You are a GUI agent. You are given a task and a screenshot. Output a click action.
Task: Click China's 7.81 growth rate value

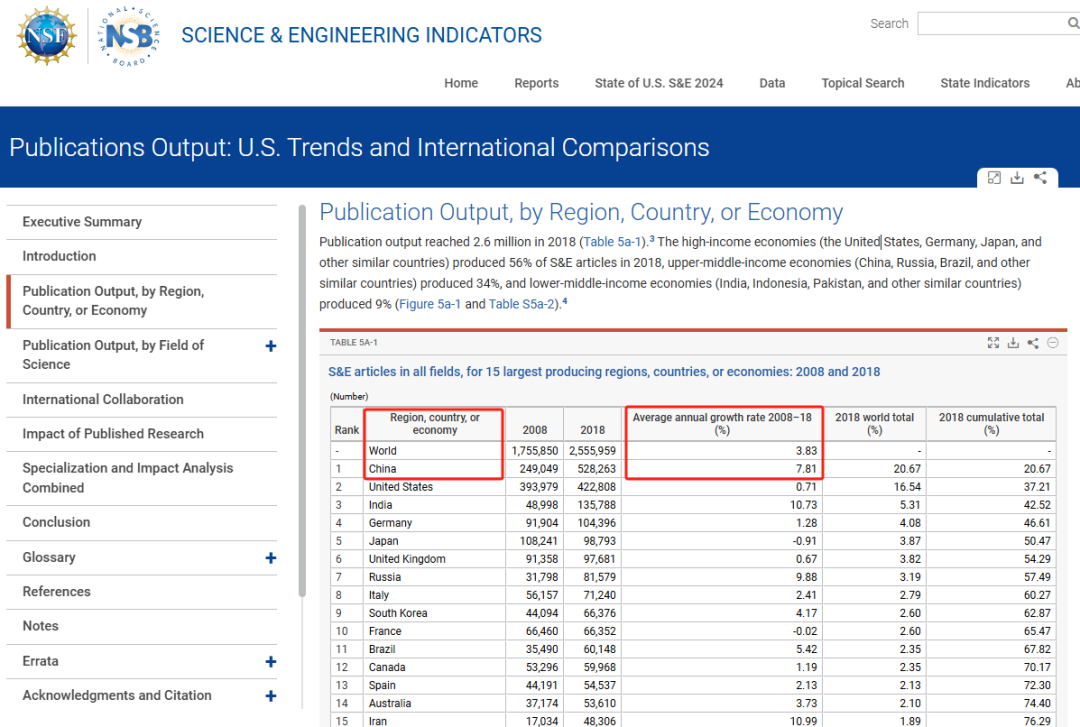806,469
